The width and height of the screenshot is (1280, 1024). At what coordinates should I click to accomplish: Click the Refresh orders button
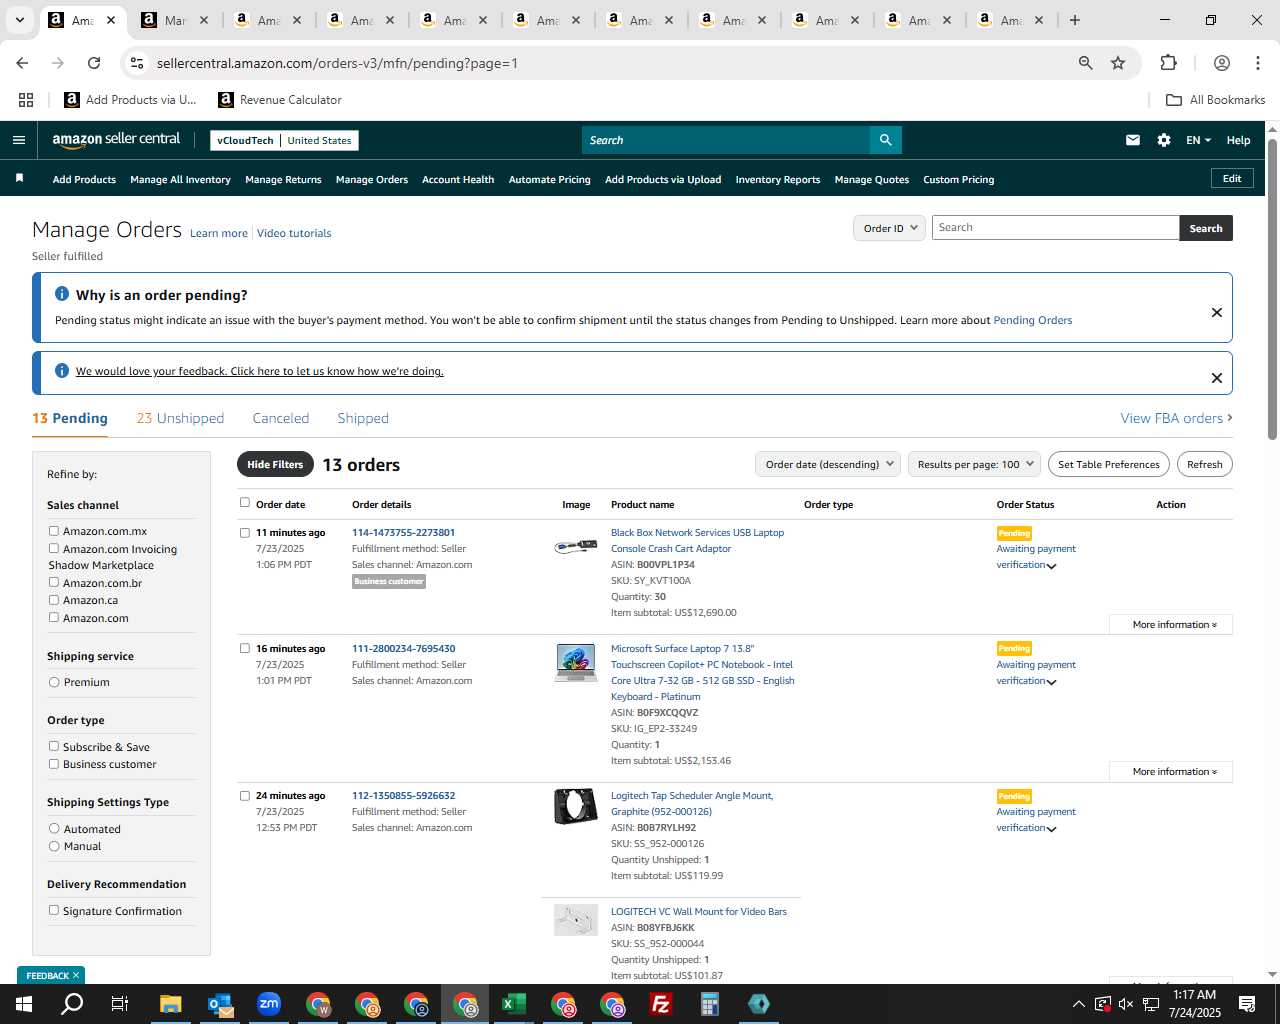(1205, 464)
